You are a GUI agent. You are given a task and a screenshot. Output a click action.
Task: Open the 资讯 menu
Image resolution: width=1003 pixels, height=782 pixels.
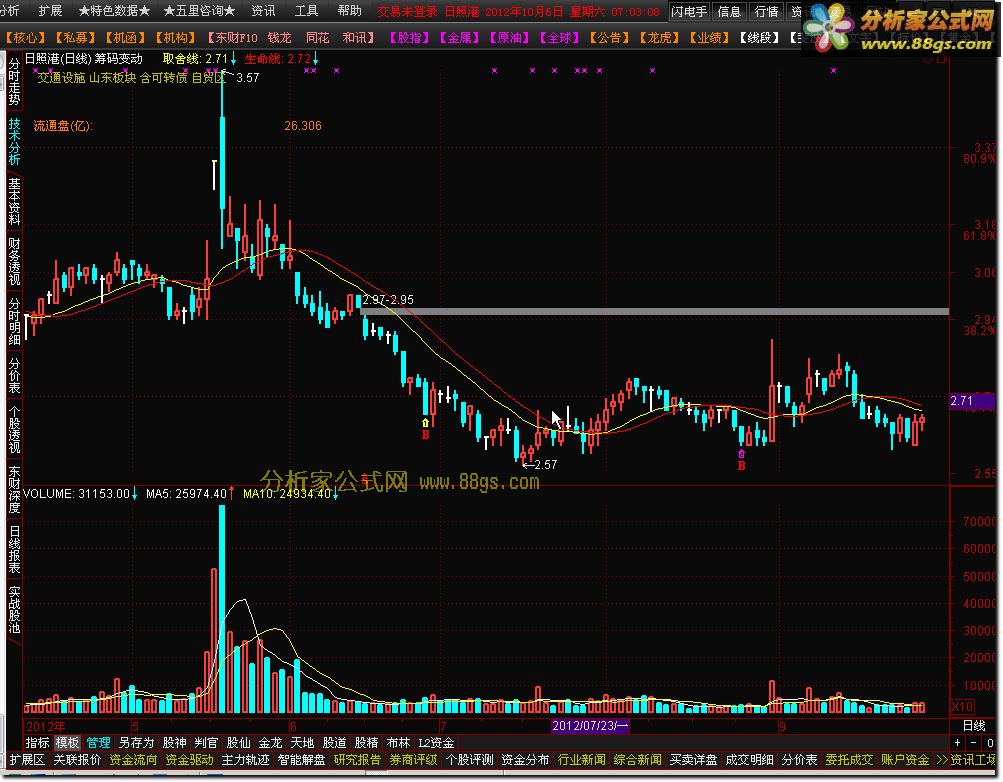click(x=263, y=11)
